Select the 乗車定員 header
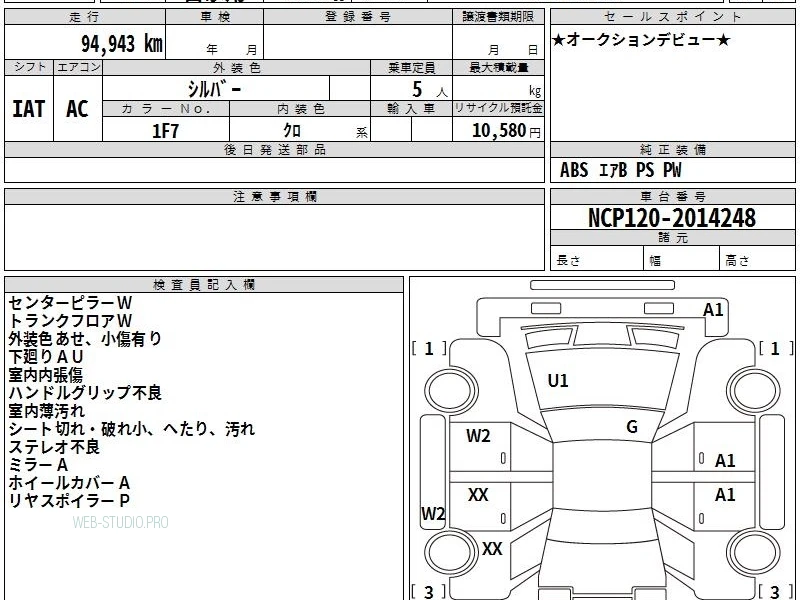Screen dimensions: 800x600 click(411, 68)
